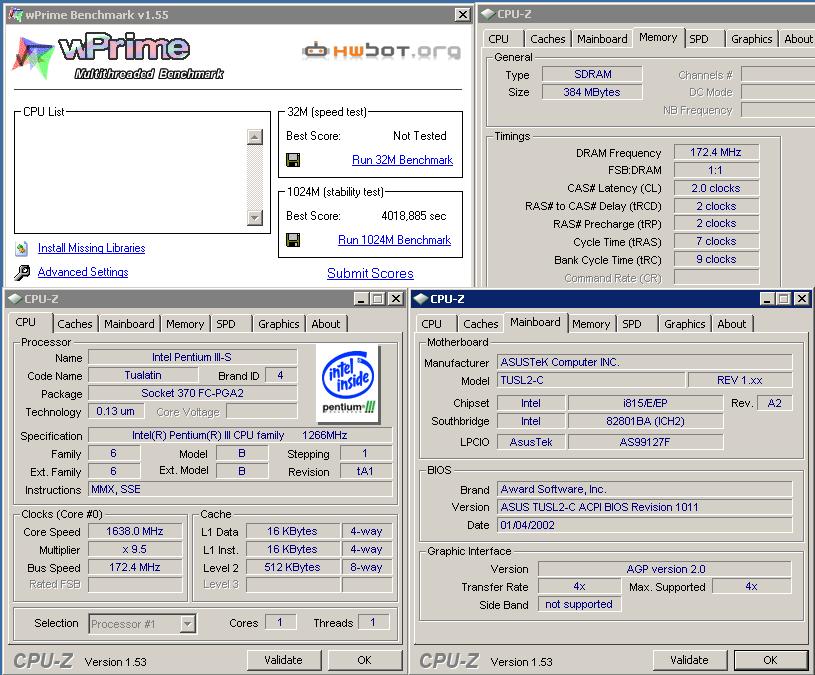This screenshot has height=675, width=815.
Task: Click the save icon beside Run 1024M Benchmark
Action: pos(293,240)
